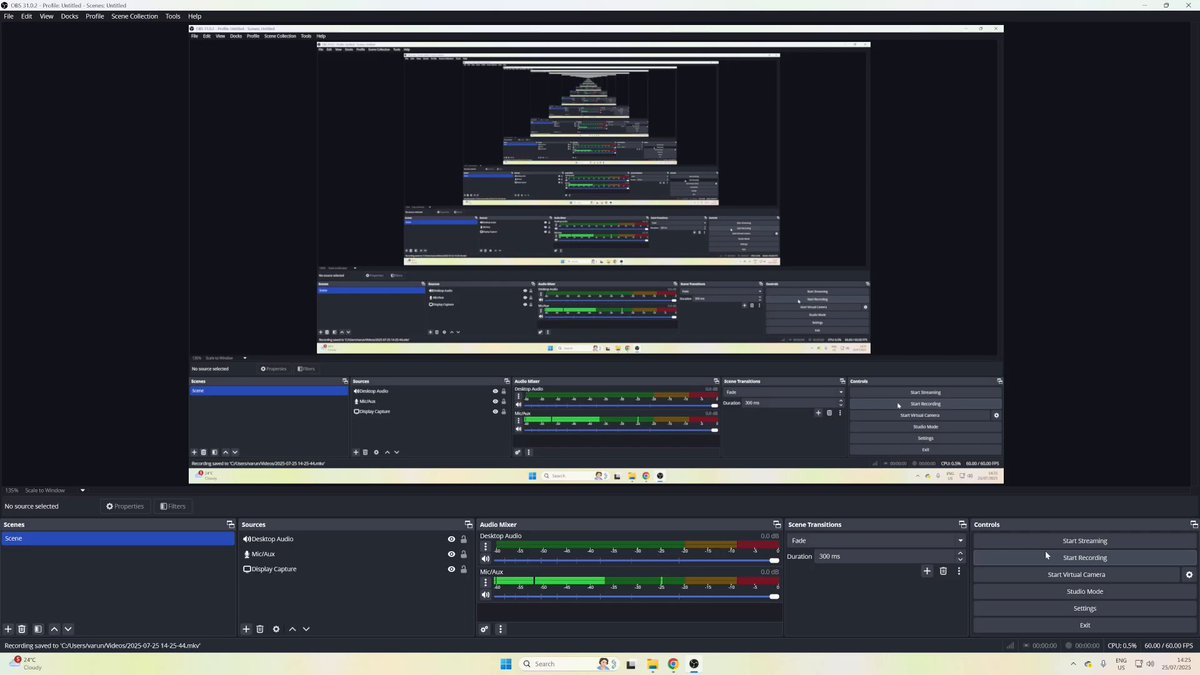Open Audio Mixer bottom three-dot menu
1200x675 pixels.
click(500, 629)
